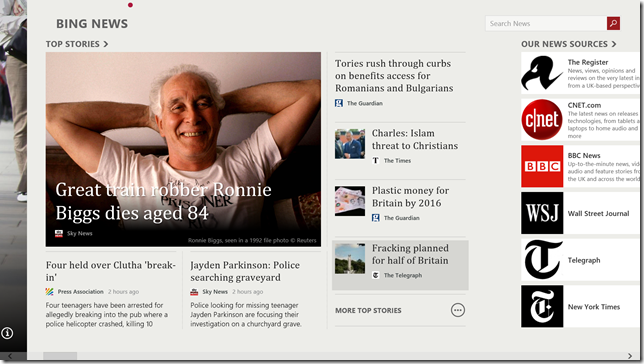Expand Our News Sources section chevron

point(614,44)
